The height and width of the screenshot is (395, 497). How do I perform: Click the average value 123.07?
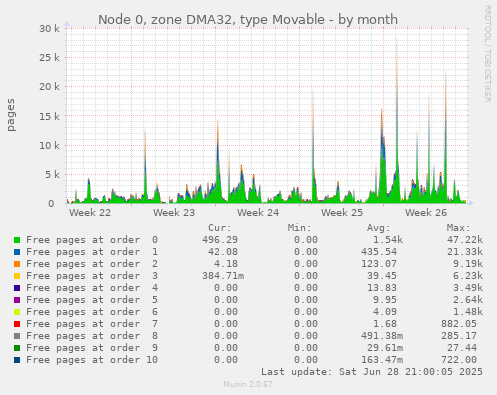point(379,264)
